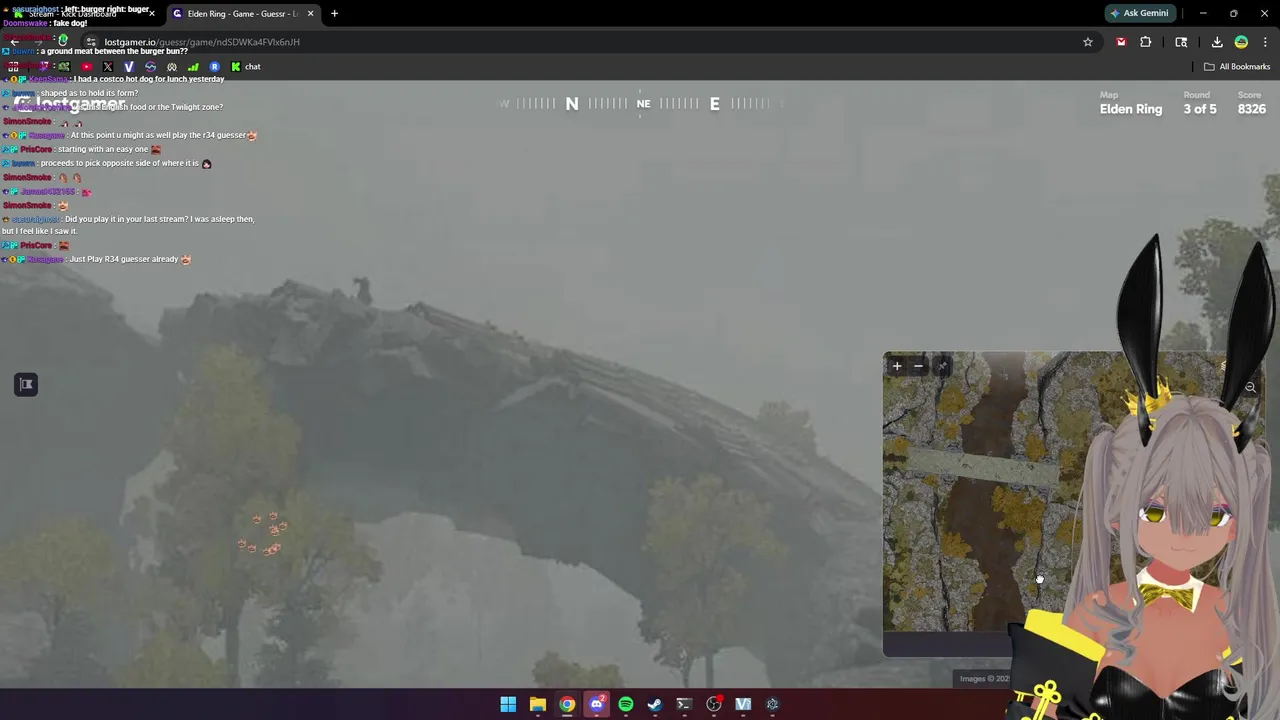Click the NE marker on compass
1280x720 pixels.
click(x=643, y=103)
